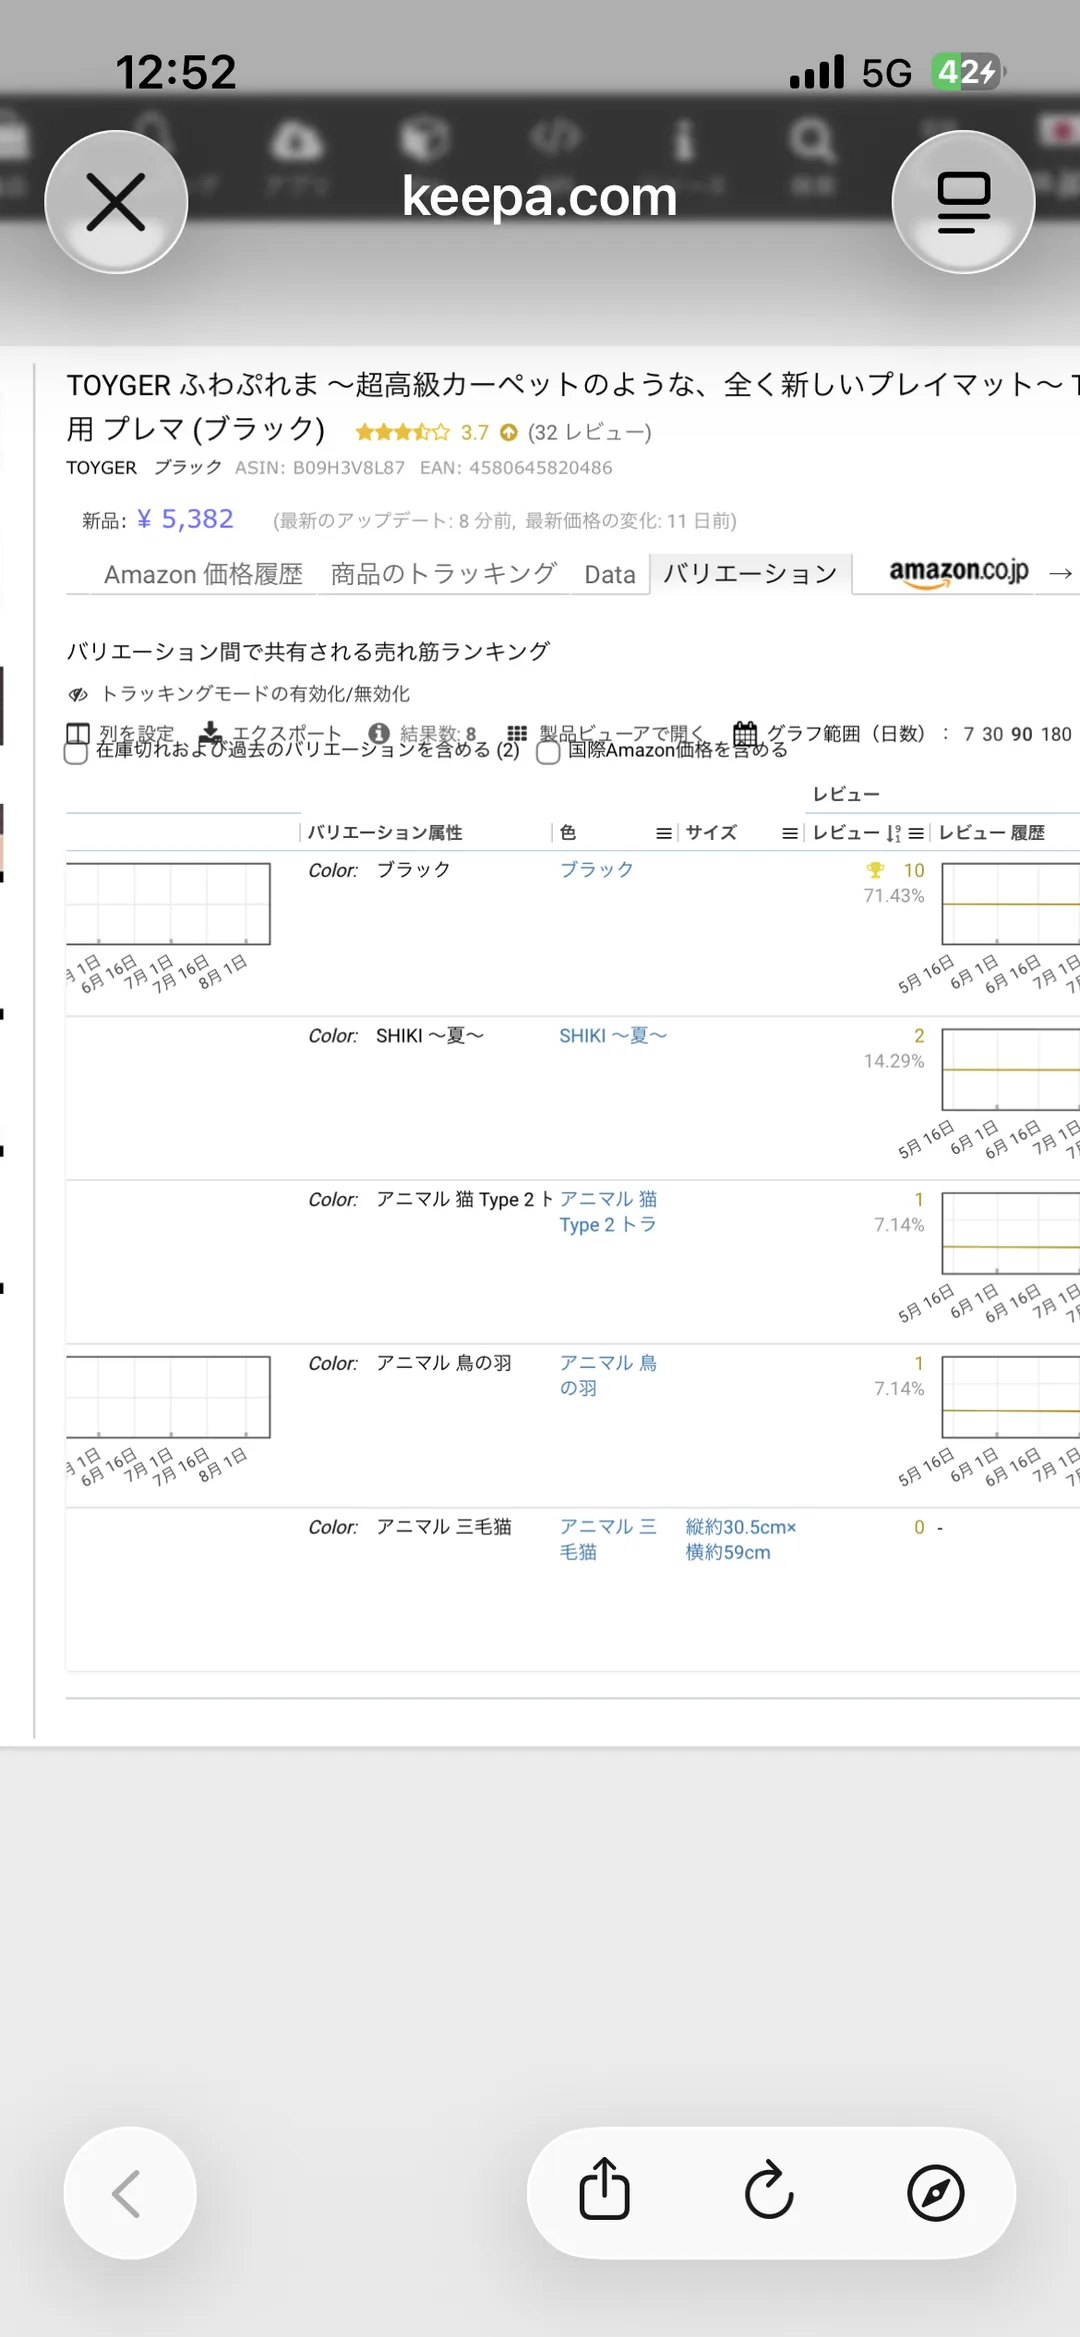Sort by バリエーション属性 column header

(x=385, y=833)
